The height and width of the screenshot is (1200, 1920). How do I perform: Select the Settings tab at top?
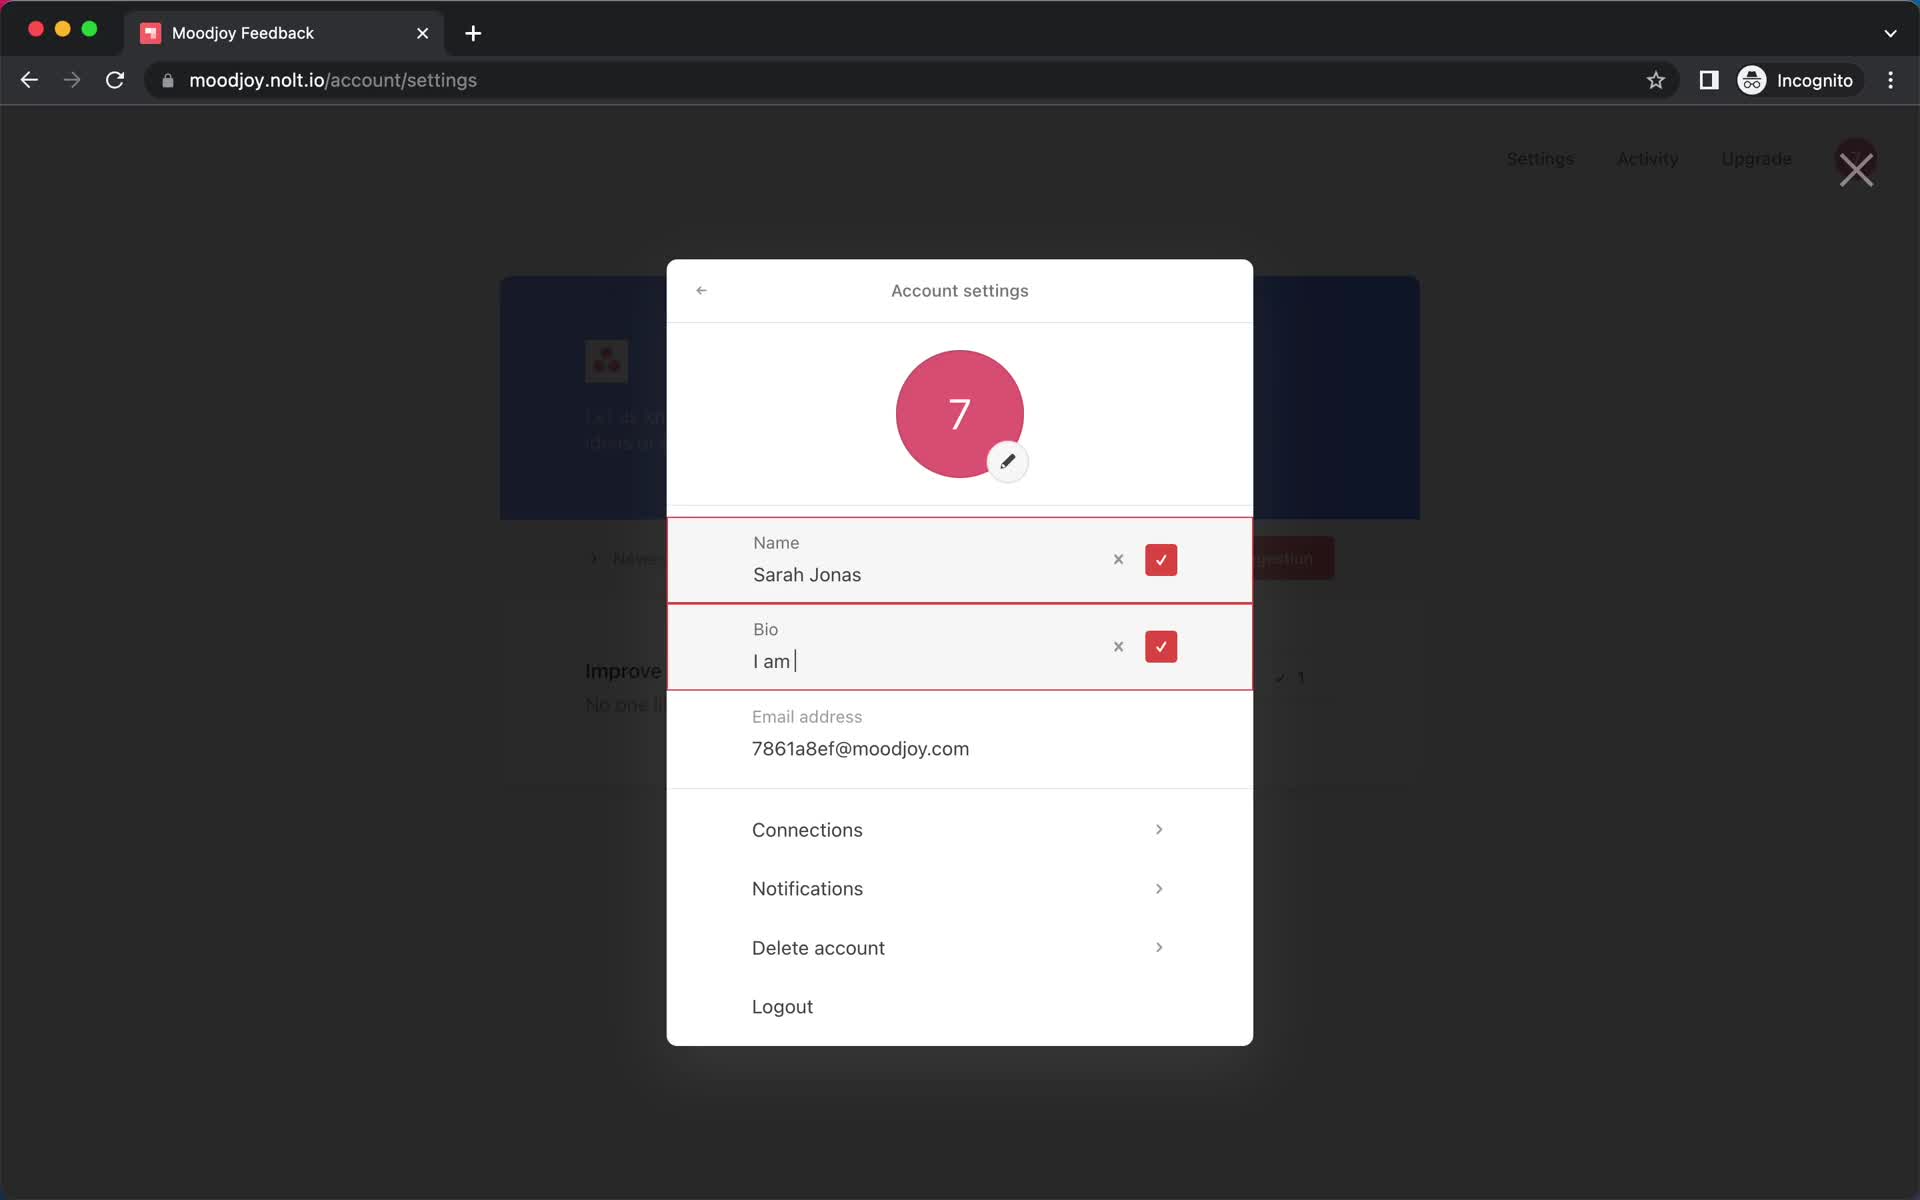tap(1540, 158)
